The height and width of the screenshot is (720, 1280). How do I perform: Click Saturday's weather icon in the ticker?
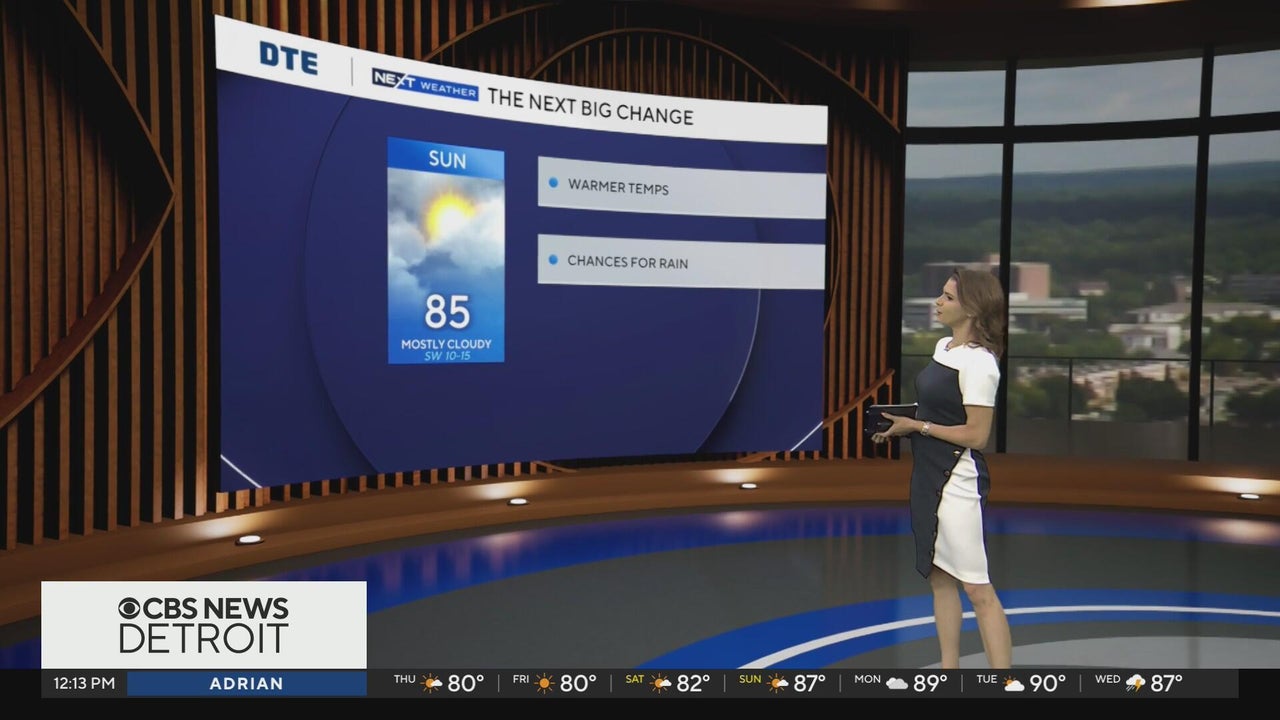(661, 684)
